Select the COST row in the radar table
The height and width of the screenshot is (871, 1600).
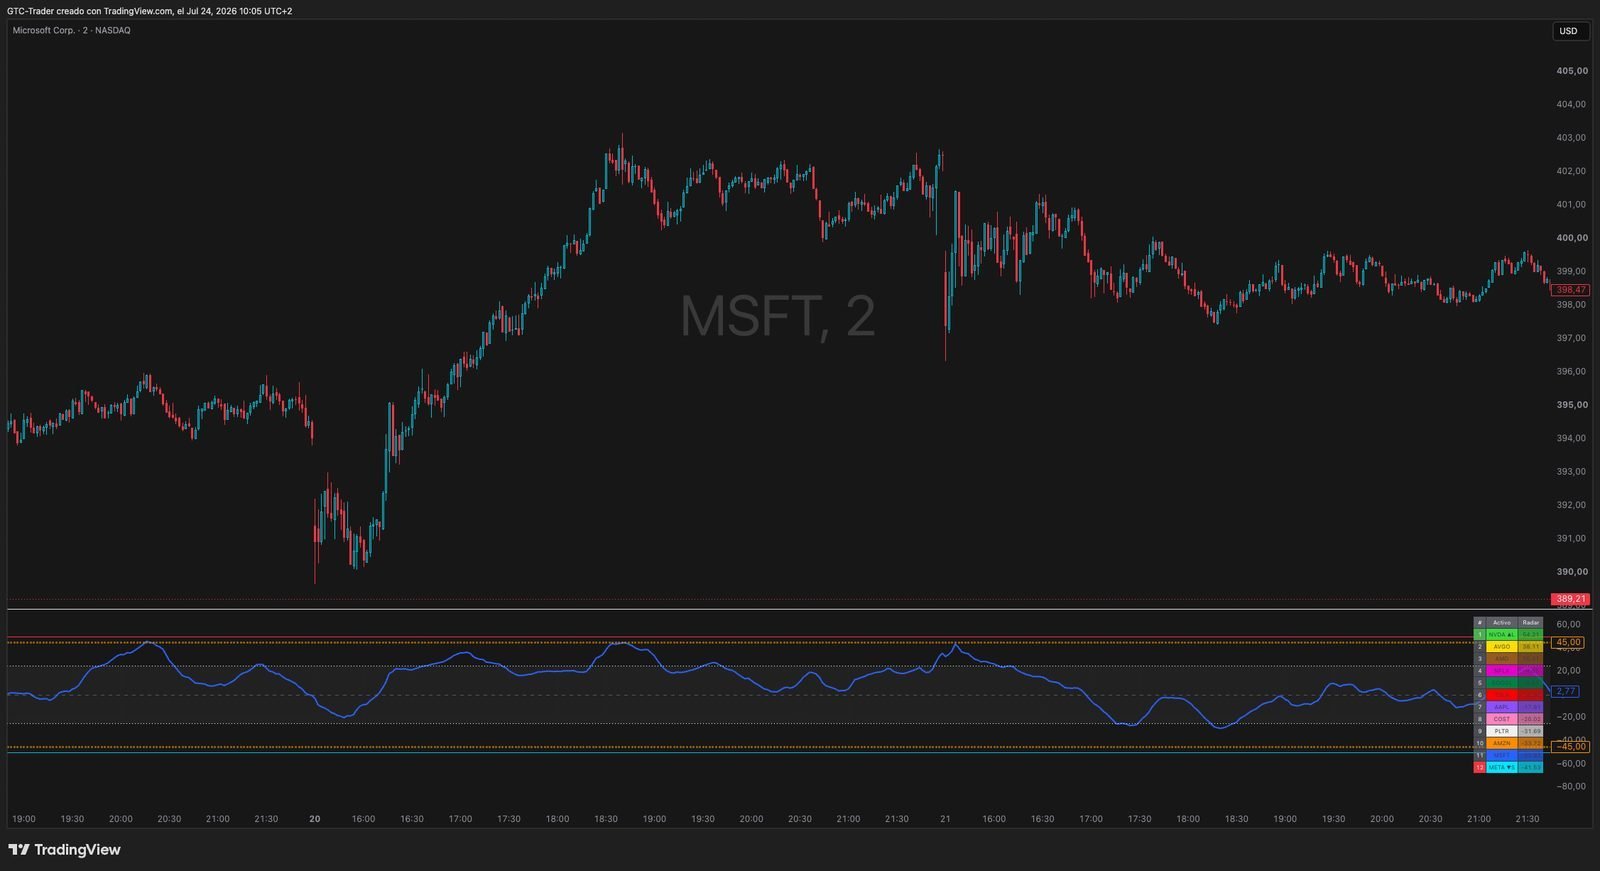click(x=1508, y=719)
